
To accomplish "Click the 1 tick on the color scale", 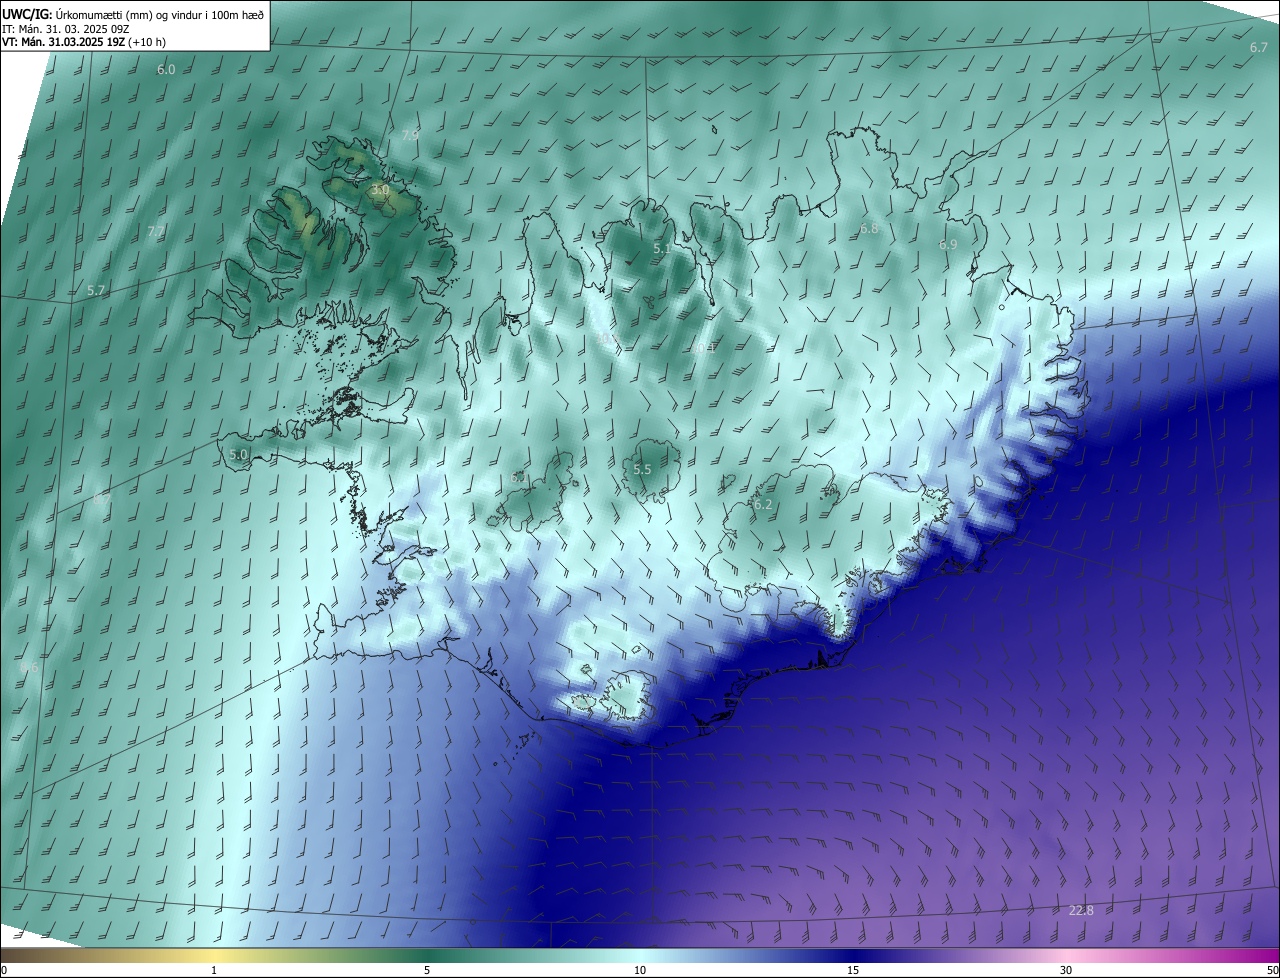I will pos(214,971).
